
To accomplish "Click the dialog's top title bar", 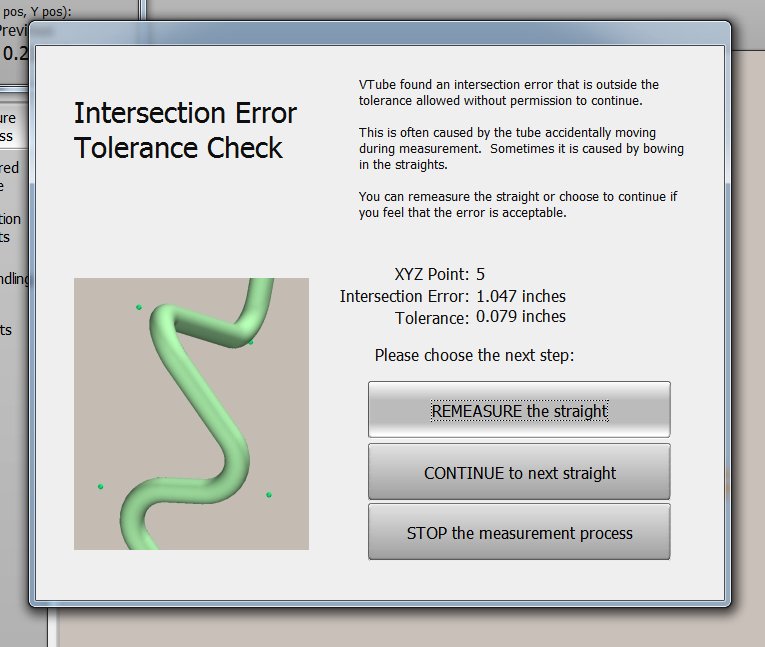I will click(x=380, y=35).
